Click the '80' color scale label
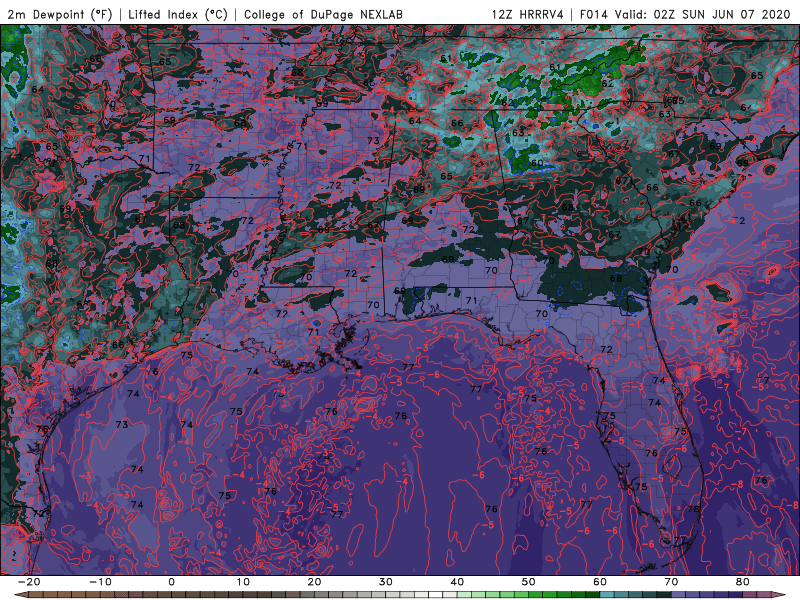800x600 pixels. (x=743, y=582)
